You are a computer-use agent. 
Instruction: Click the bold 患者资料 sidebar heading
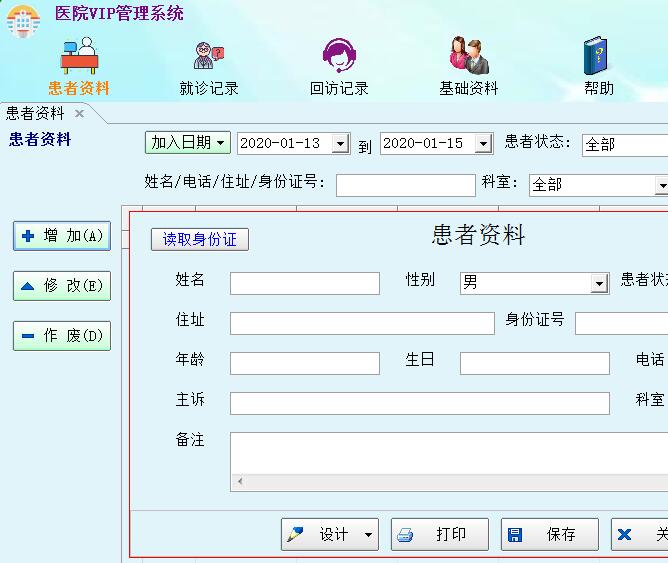point(40,140)
